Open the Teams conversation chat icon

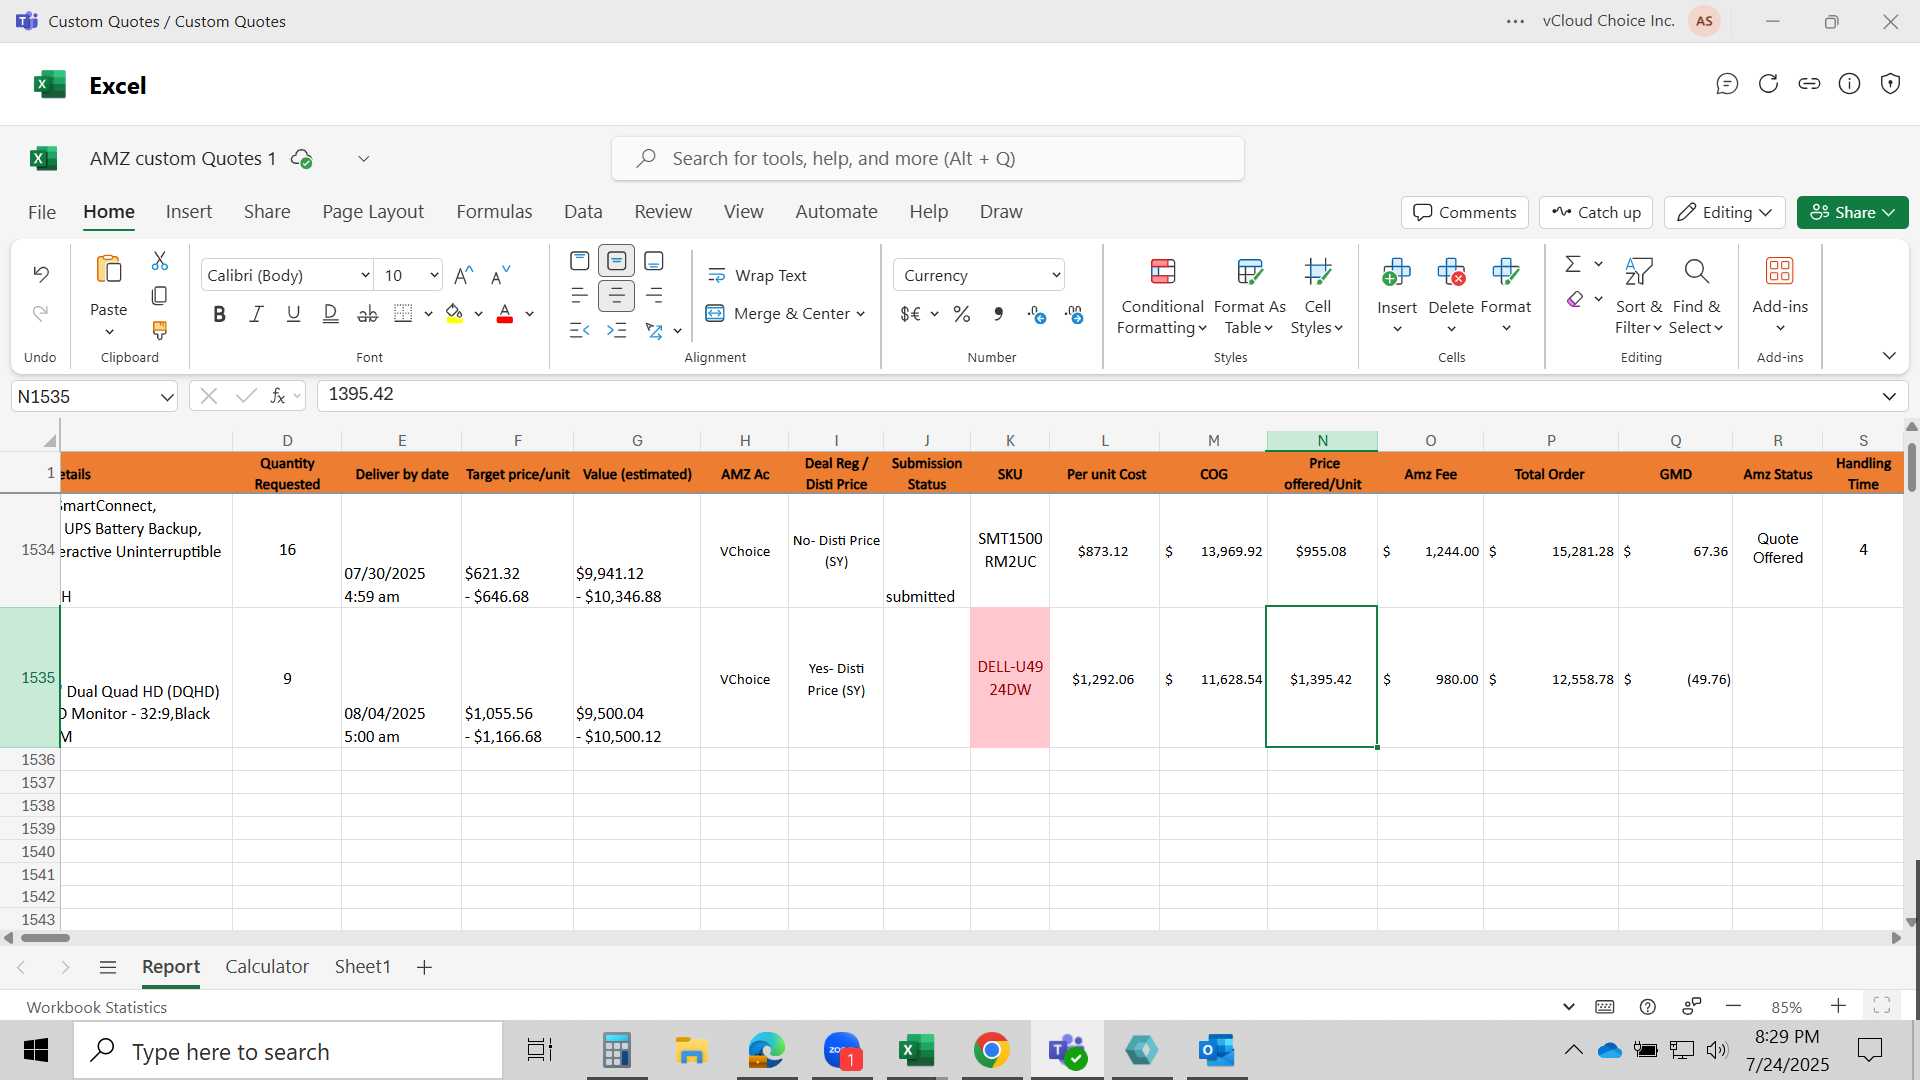pyautogui.click(x=1727, y=84)
